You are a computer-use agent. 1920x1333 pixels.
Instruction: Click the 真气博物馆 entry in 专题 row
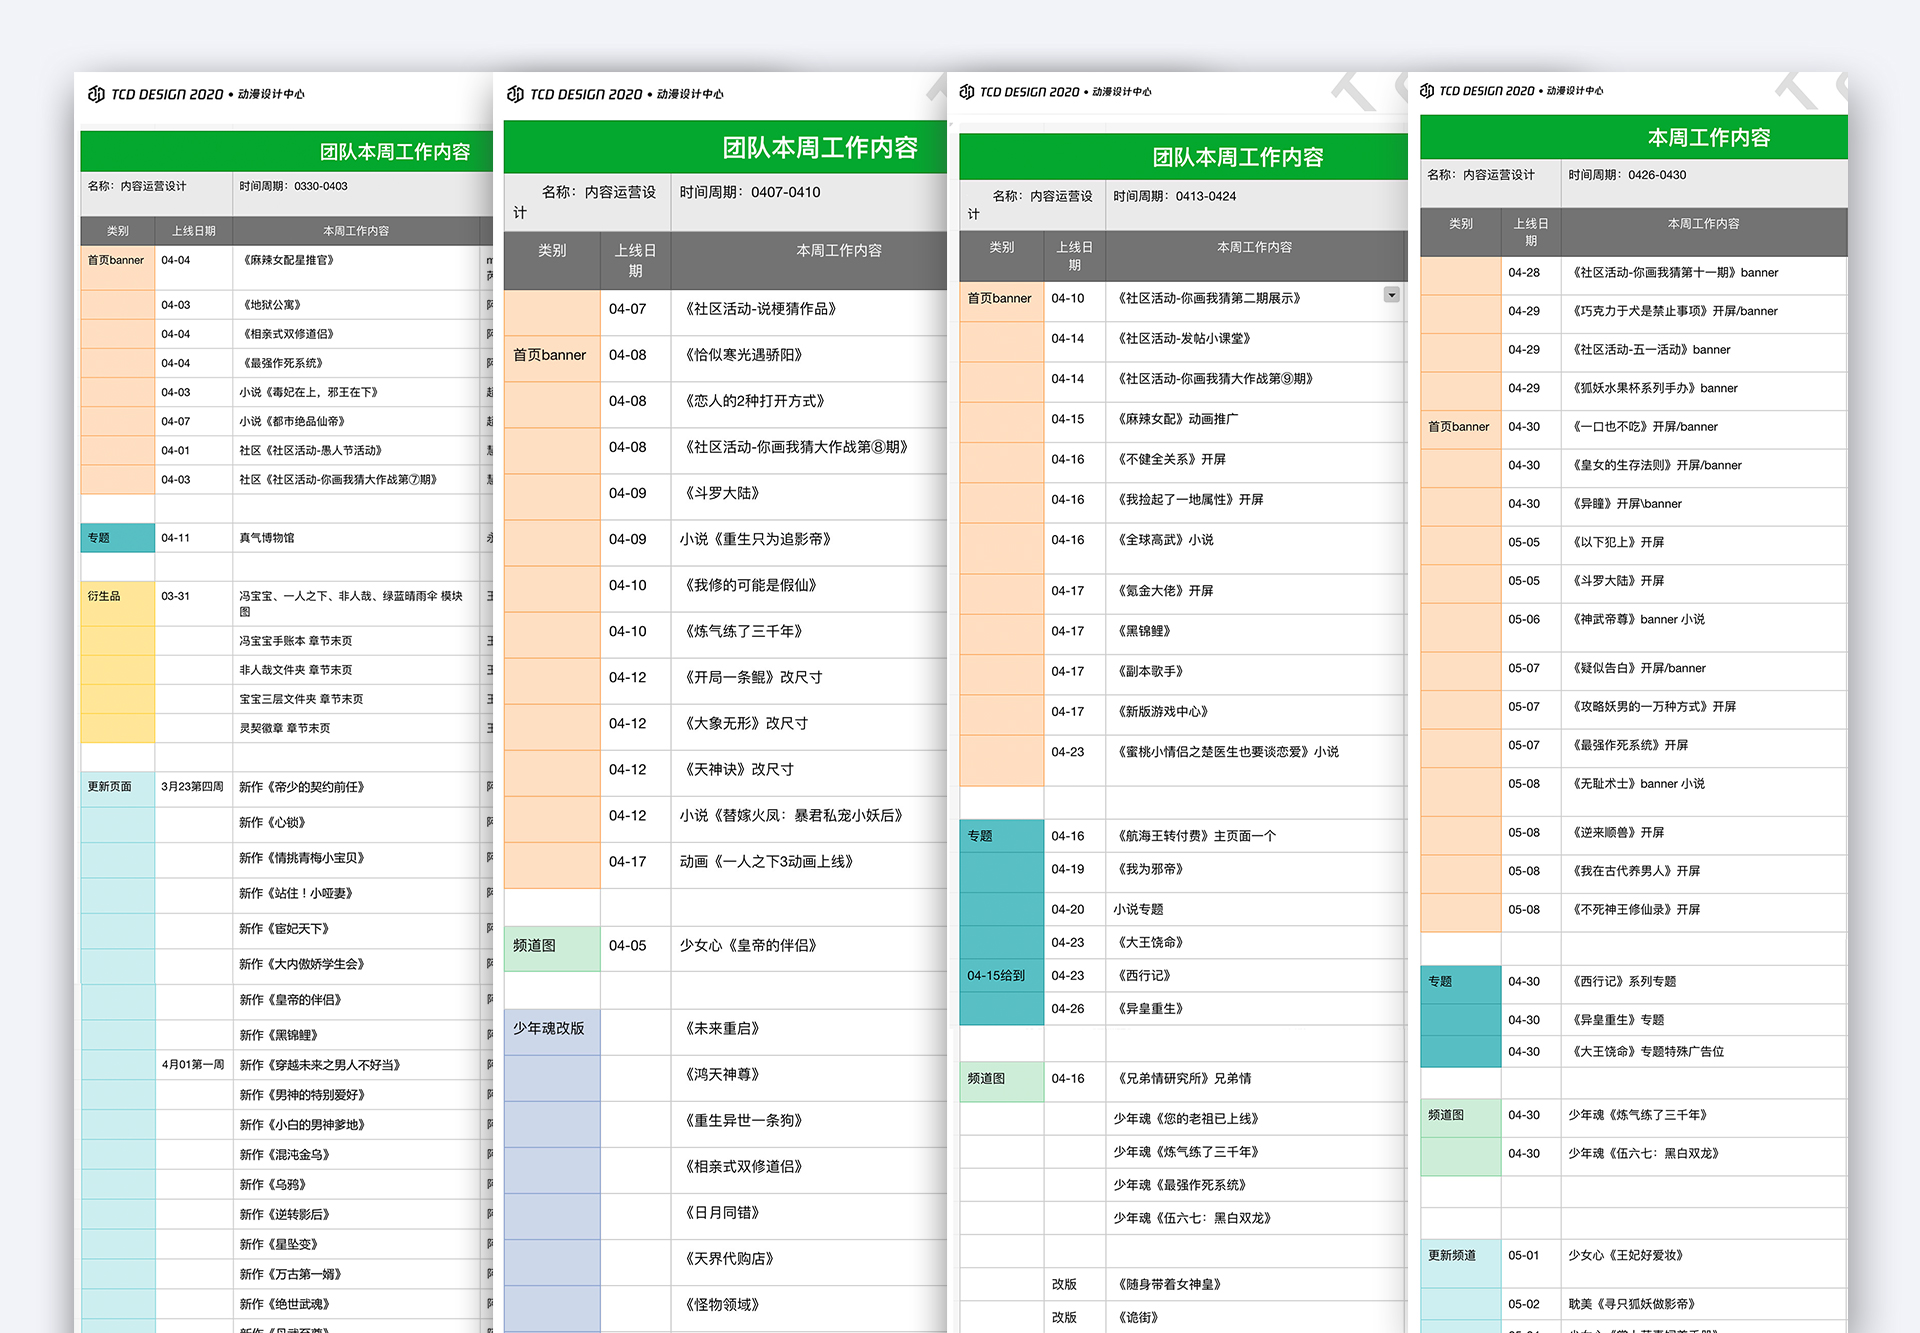267,538
